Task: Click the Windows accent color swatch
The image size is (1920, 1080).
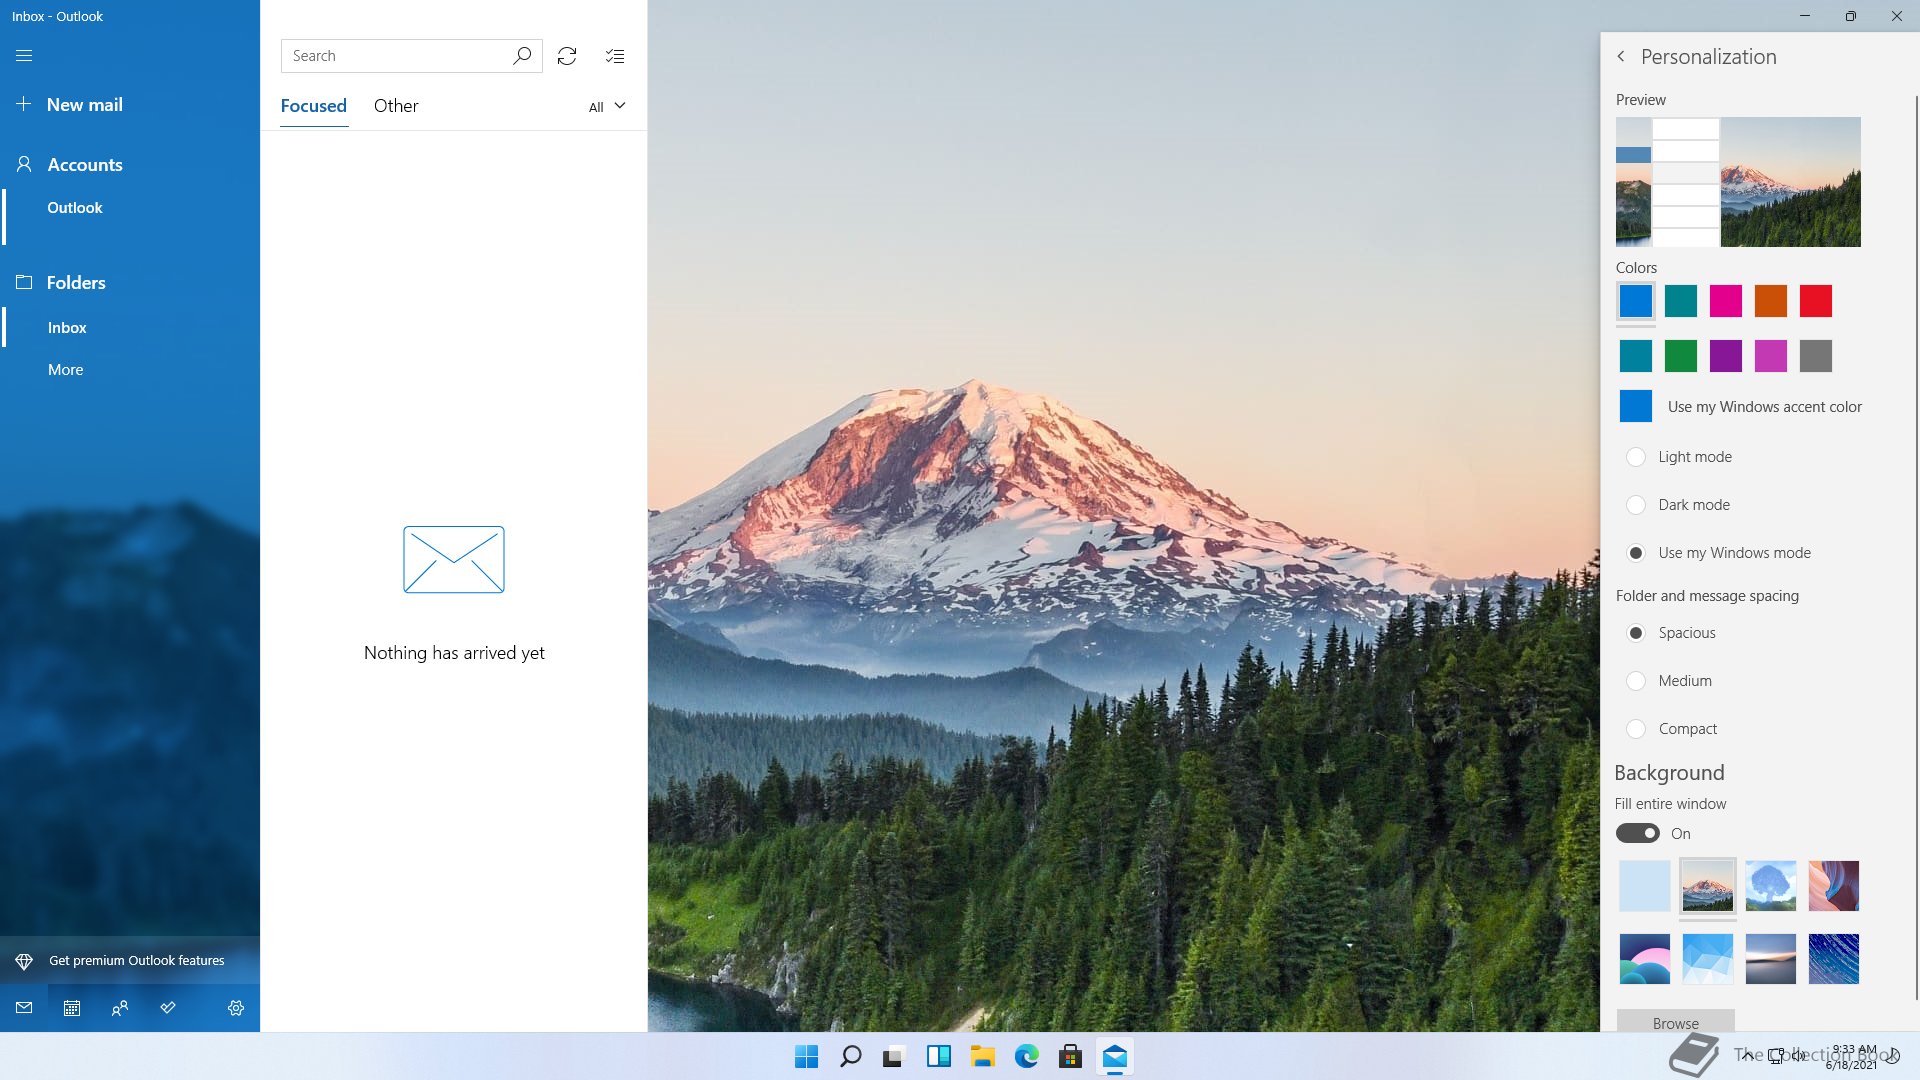Action: (1636, 406)
